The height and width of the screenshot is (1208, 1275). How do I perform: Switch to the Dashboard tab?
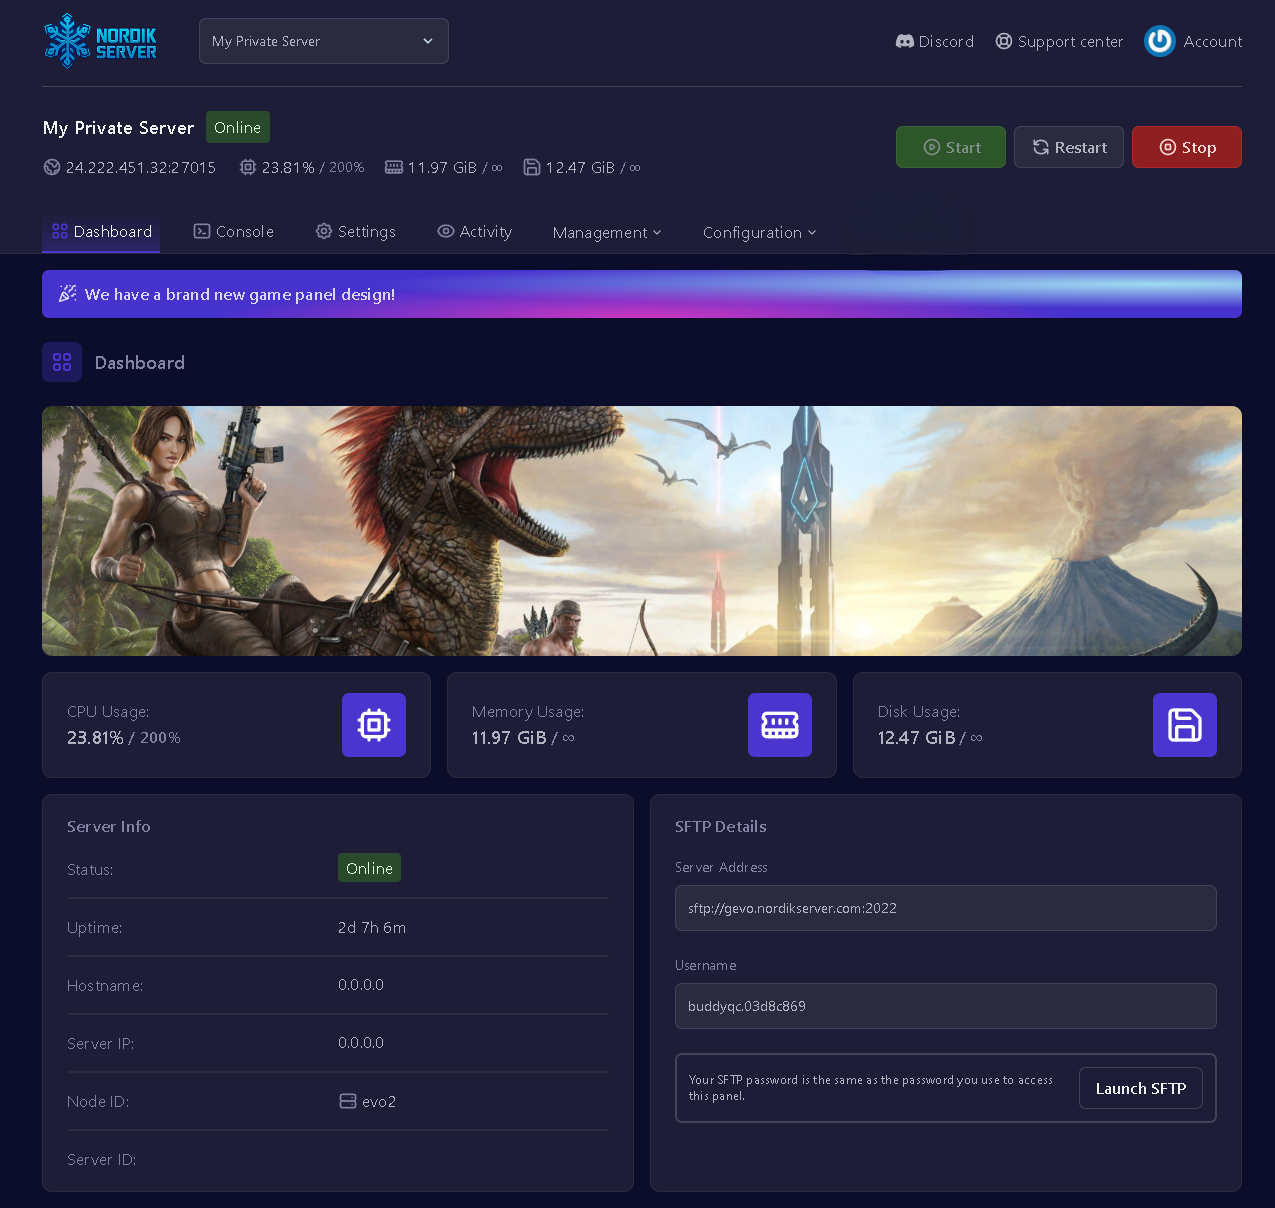tap(102, 231)
